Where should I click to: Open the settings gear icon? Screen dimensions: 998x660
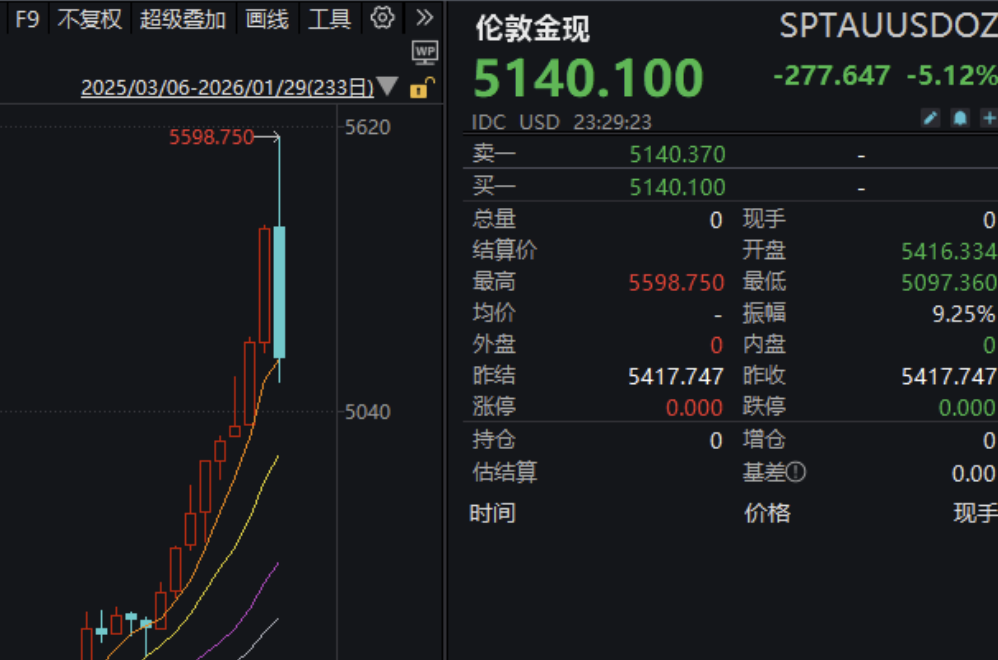click(x=382, y=18)
